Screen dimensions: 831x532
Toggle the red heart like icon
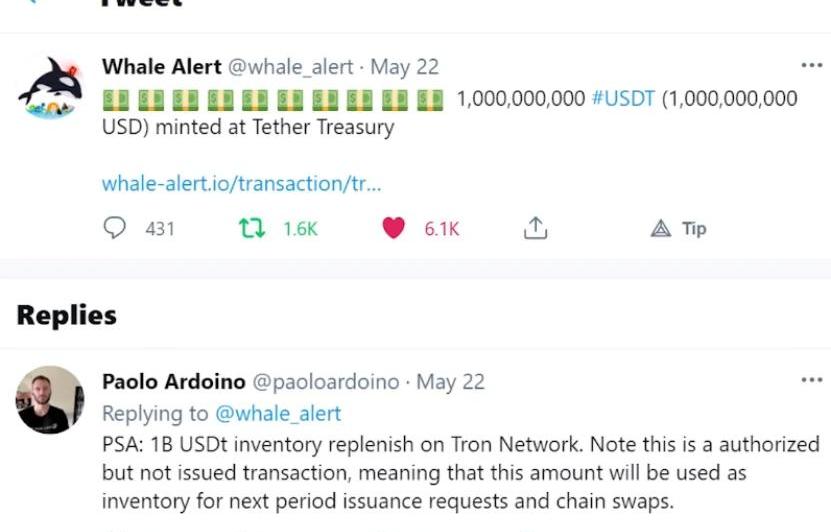[394, 228]
